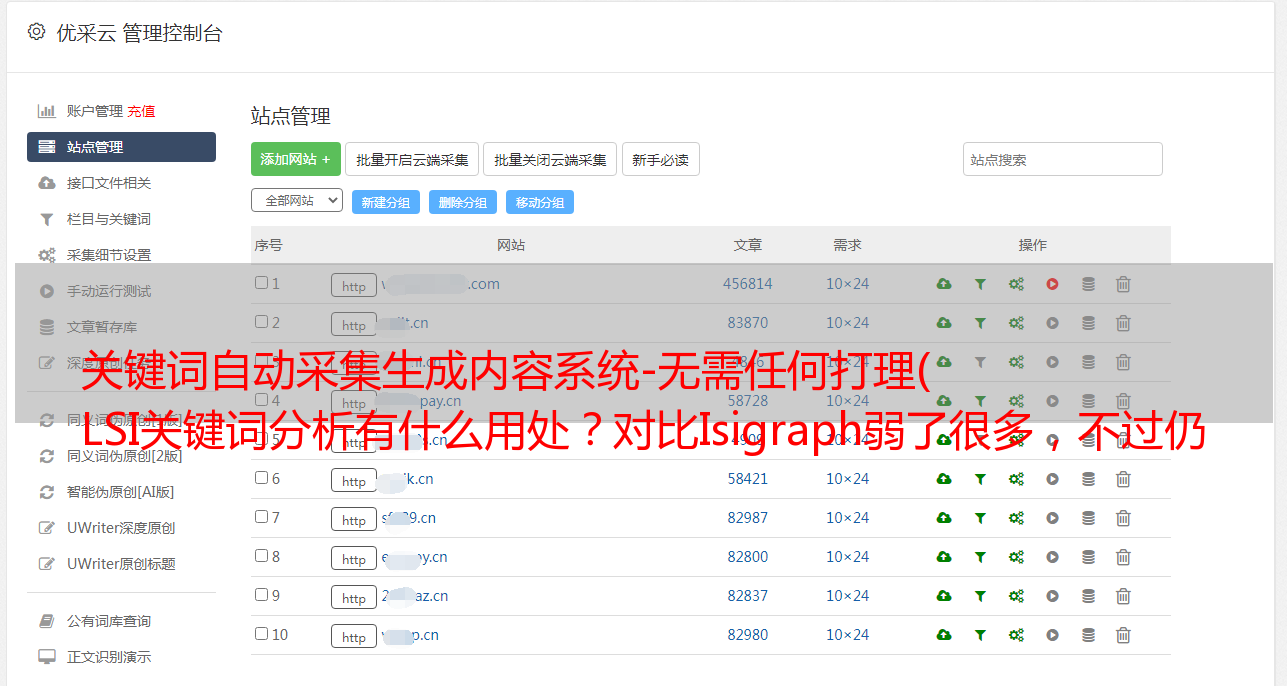Click the 移动分组 button
This screenshot has width=1287, height=686.
pos(540,202)
